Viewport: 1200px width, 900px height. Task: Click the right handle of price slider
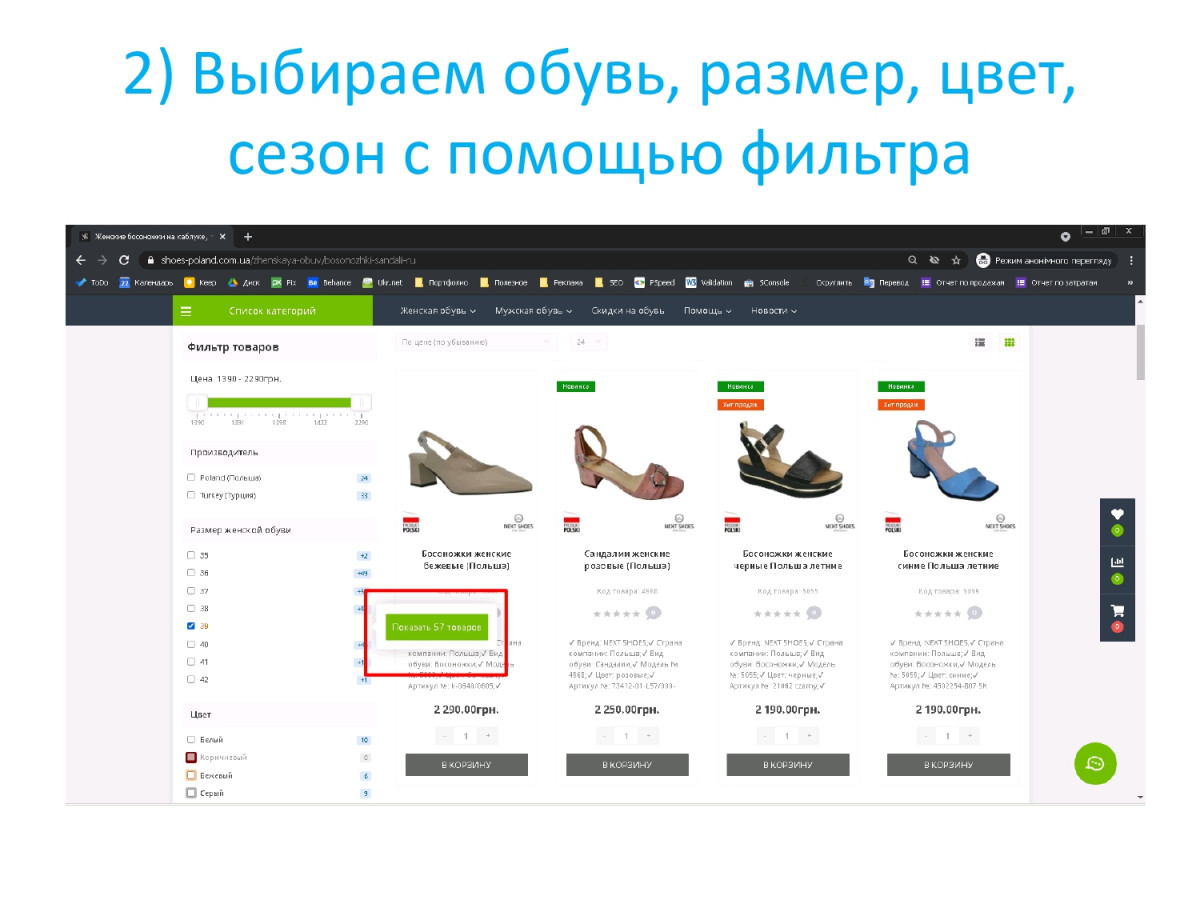(x=361, y=402)
